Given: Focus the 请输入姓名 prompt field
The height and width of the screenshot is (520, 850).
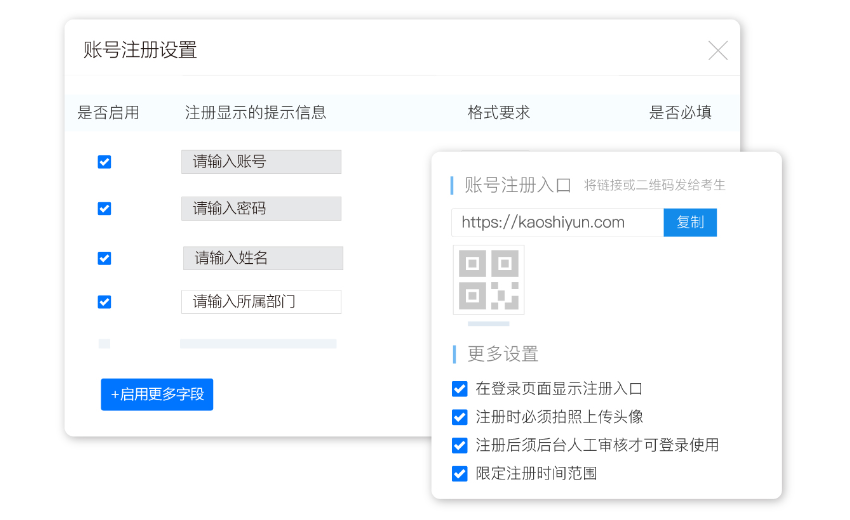Looking at the screenshot, I should pyautogui.click(x=262, y=258).
